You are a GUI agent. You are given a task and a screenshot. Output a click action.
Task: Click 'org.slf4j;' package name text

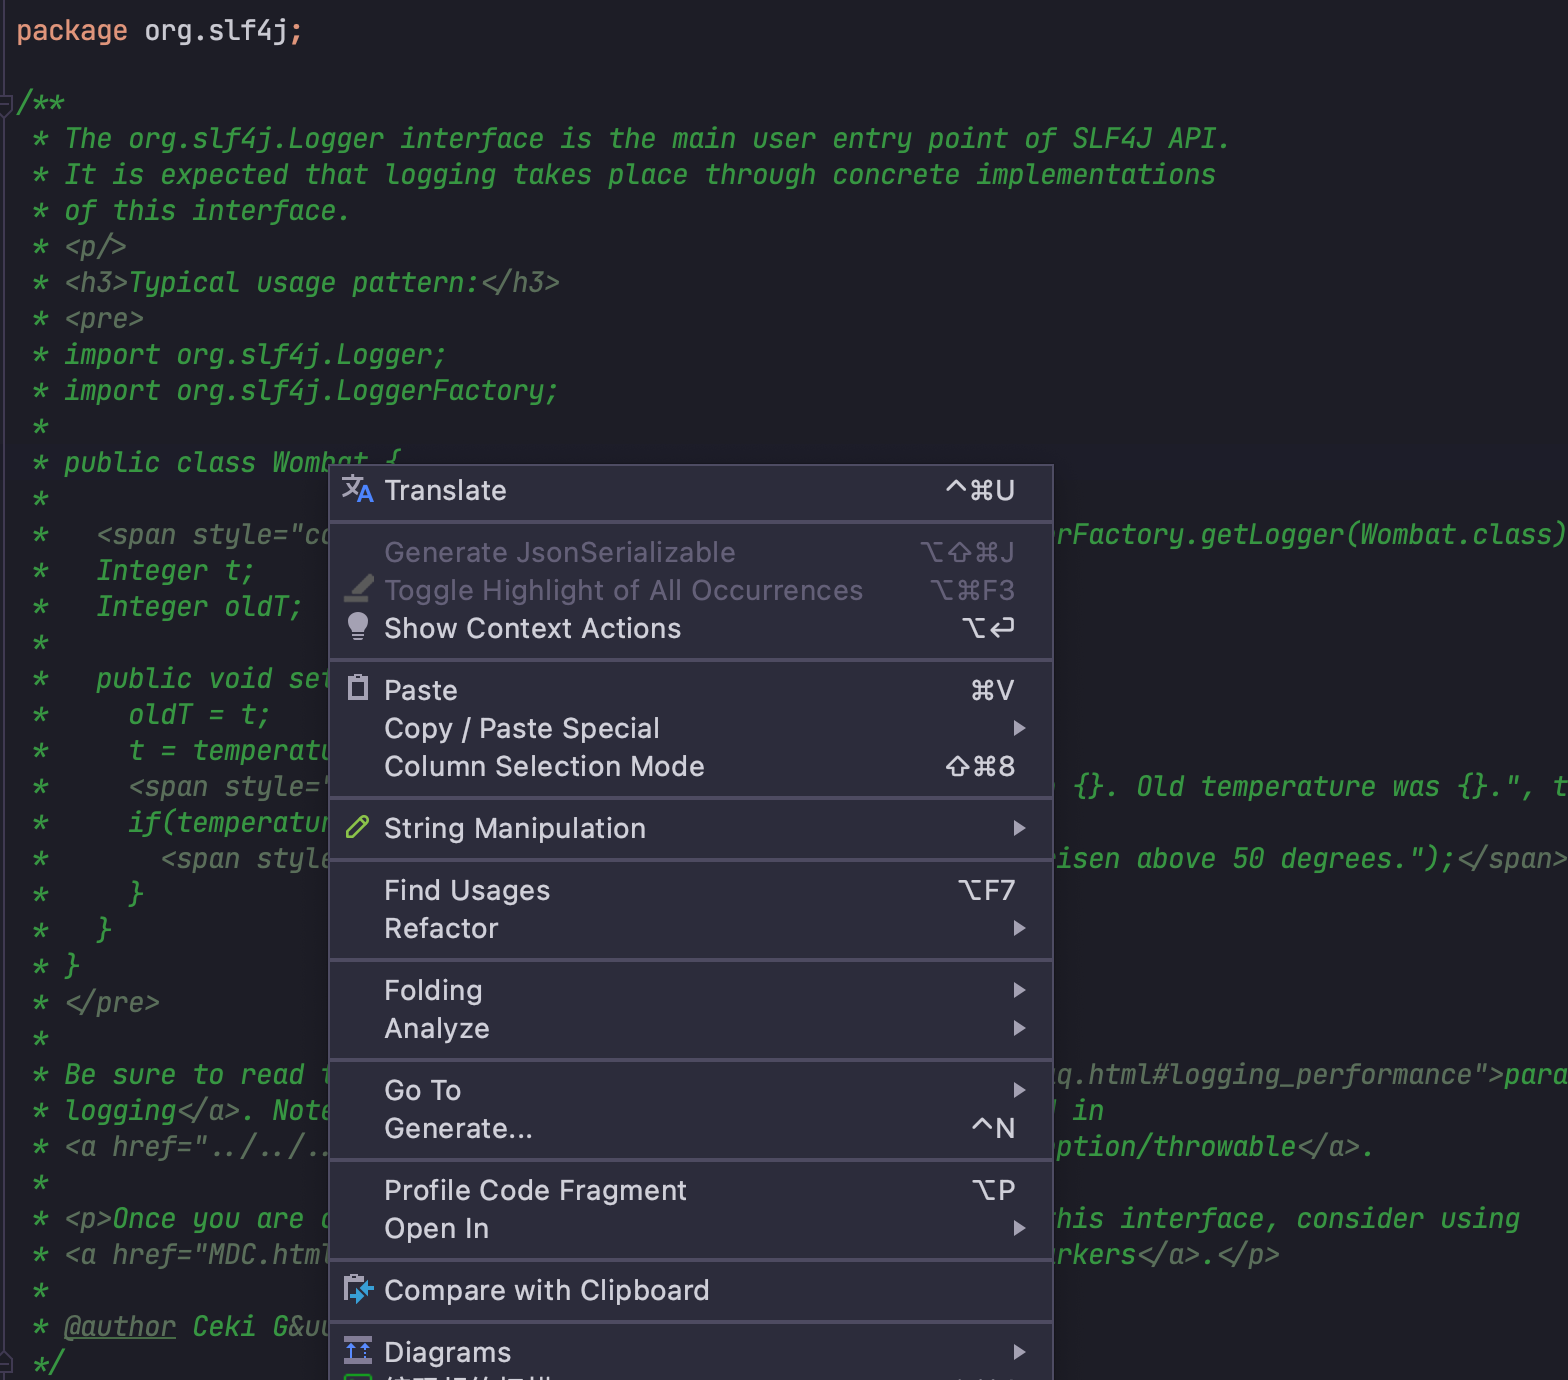(223, 31)
